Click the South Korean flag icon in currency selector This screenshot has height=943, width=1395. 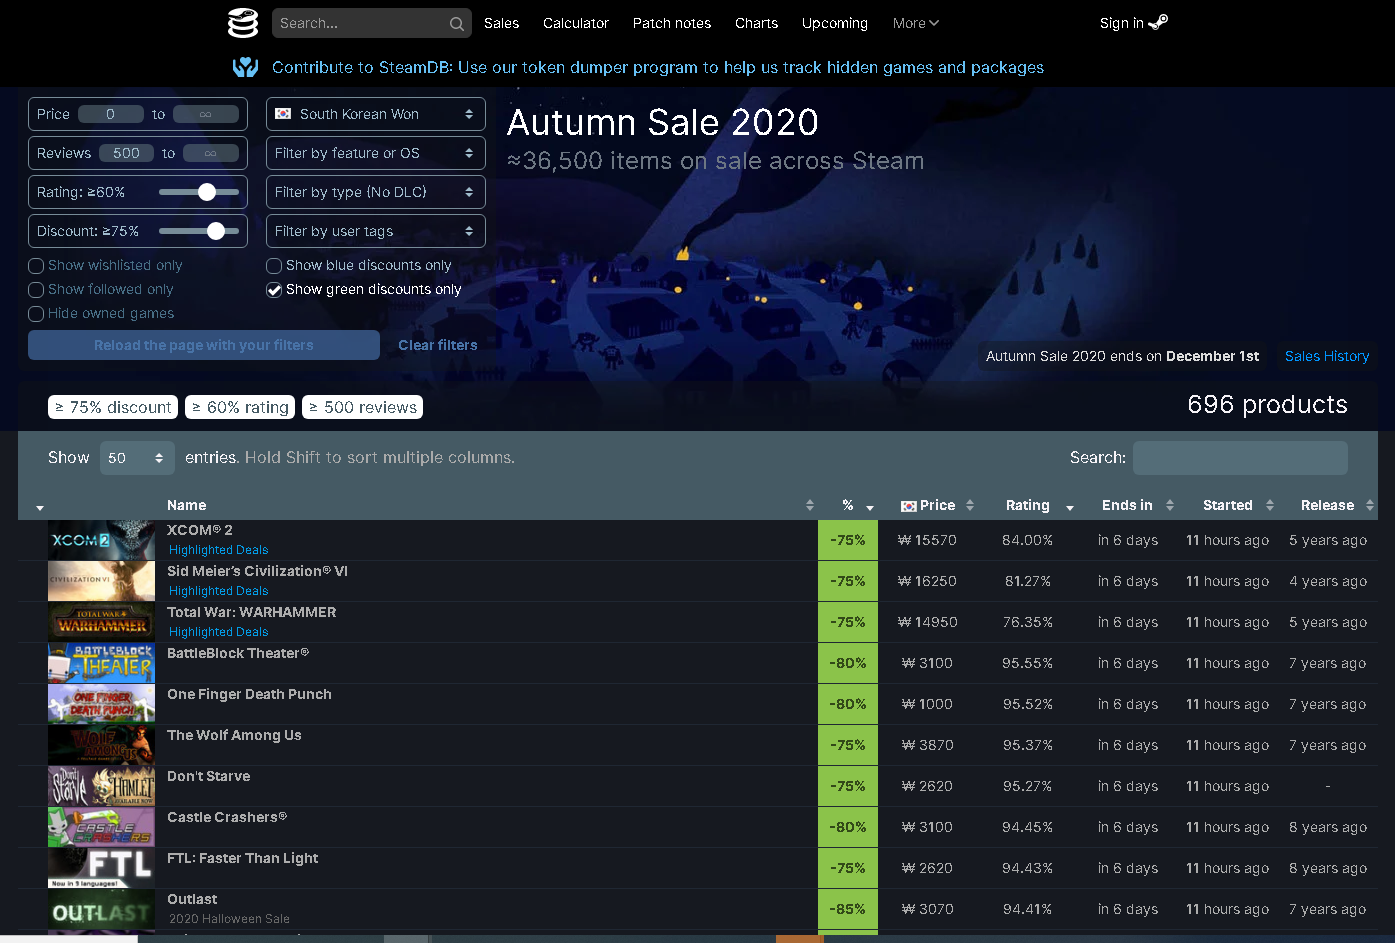pos(283,114)
